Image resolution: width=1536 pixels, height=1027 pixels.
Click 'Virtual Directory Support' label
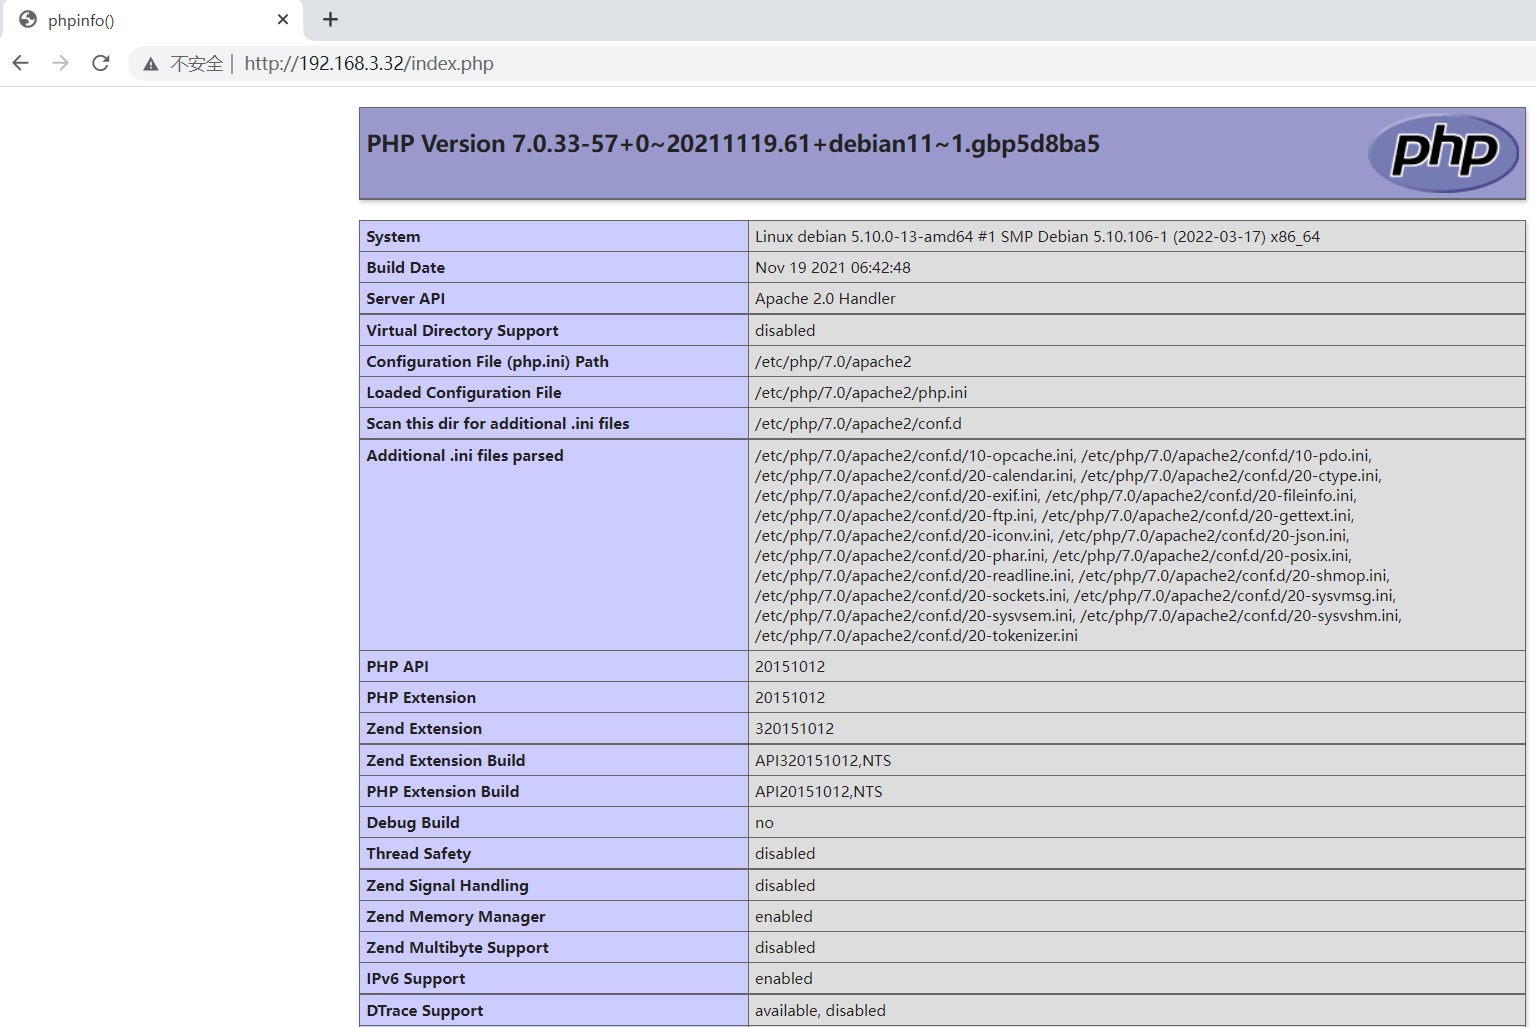[x=462, y=331]
